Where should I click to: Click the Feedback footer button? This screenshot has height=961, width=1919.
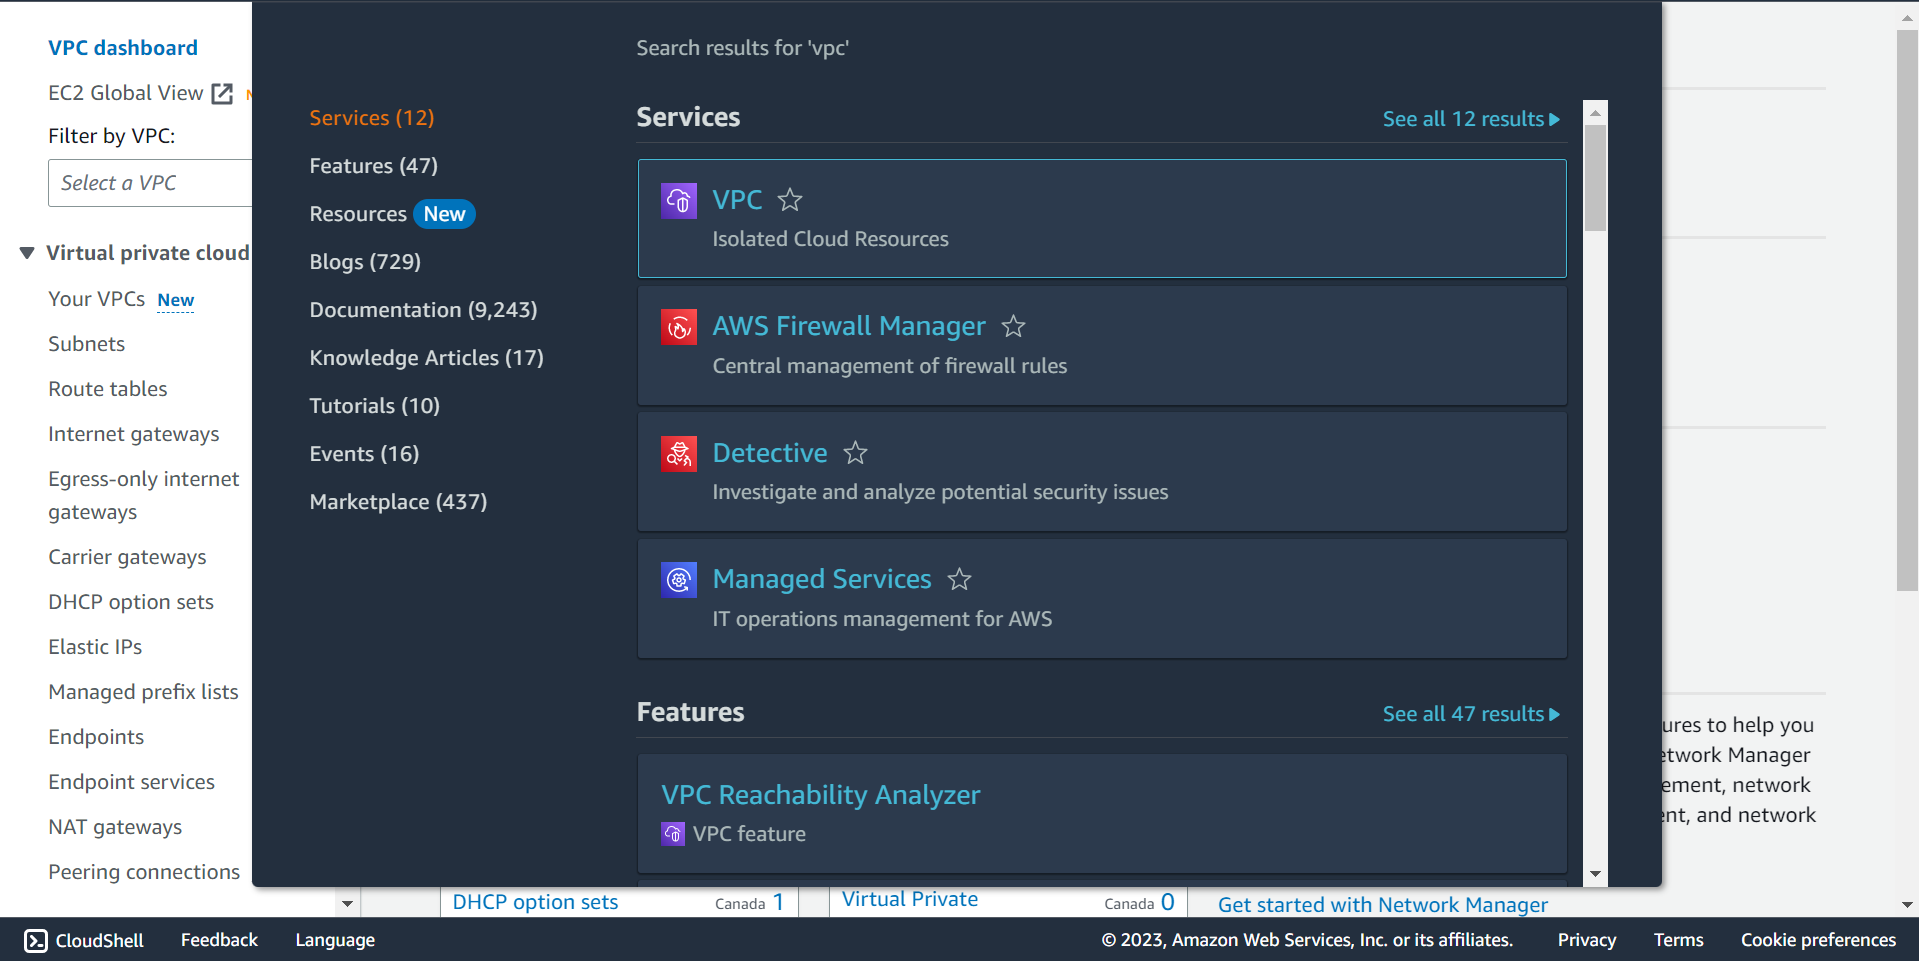219,940
